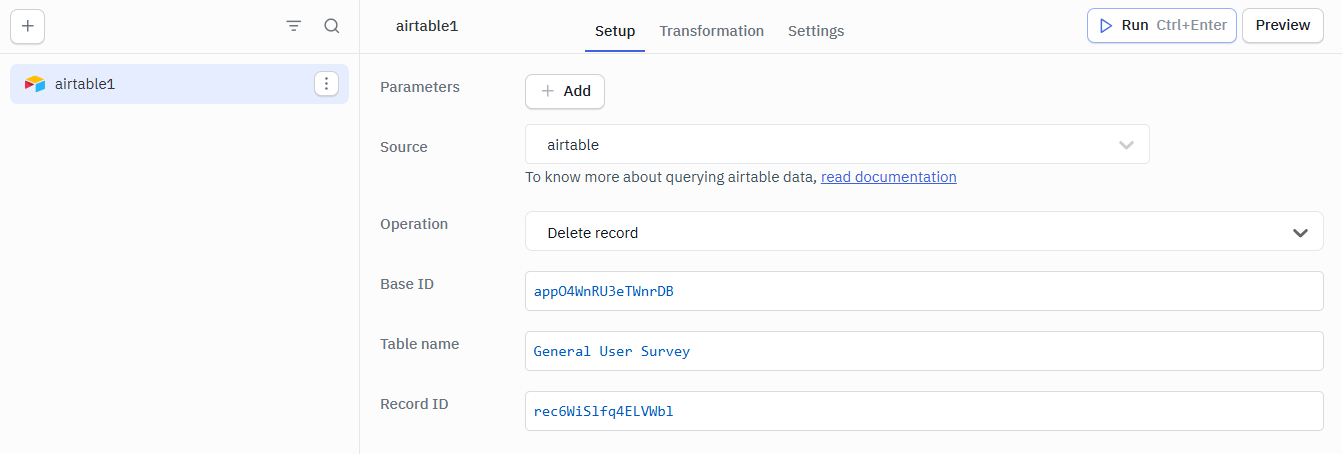Switch to the Setup tab
The image size is (1342, 454).
[x=615, y=31]
